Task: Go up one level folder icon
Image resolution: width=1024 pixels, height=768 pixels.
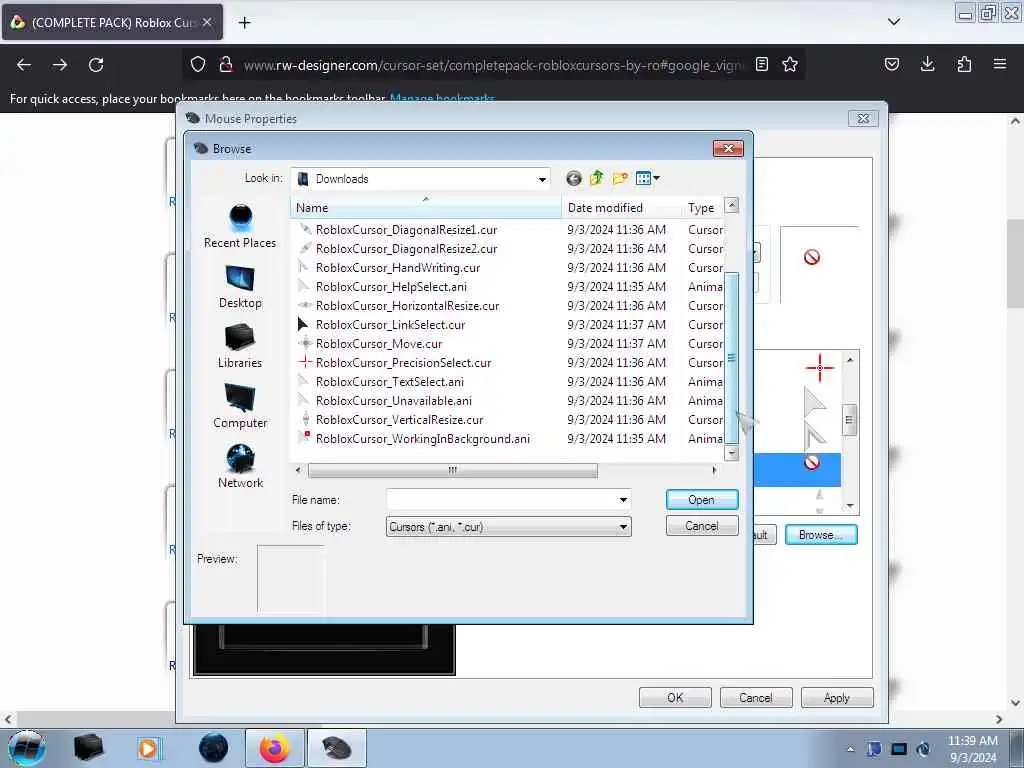Action: (x=596, y=178)
